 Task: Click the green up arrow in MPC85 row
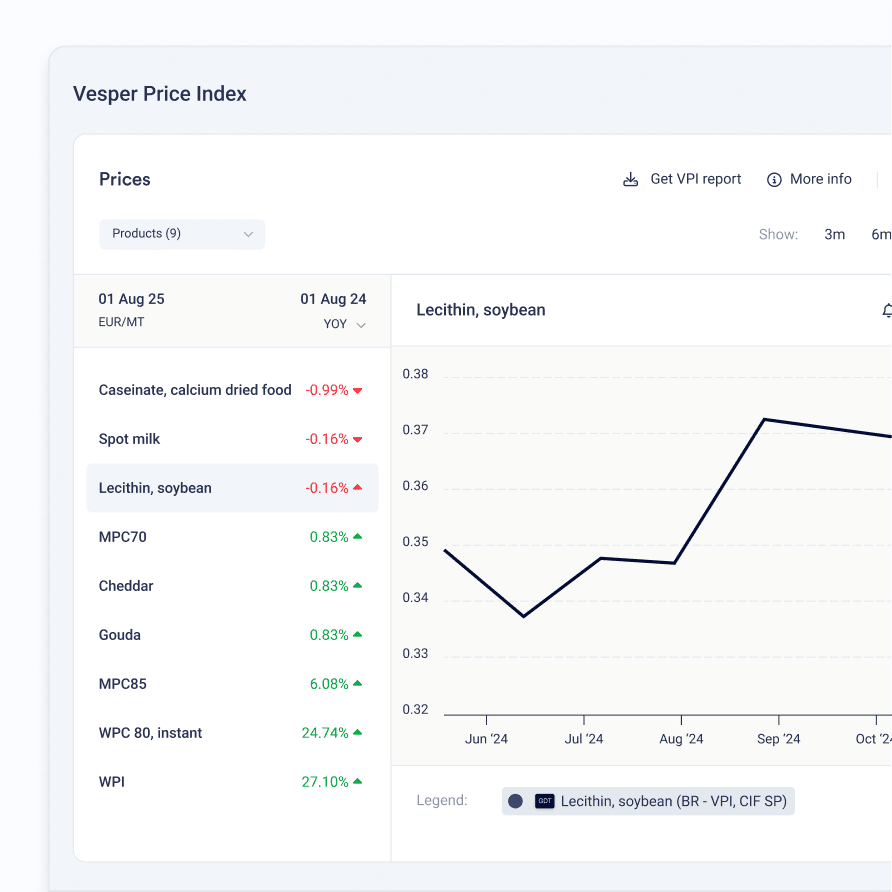click(358, 683)
